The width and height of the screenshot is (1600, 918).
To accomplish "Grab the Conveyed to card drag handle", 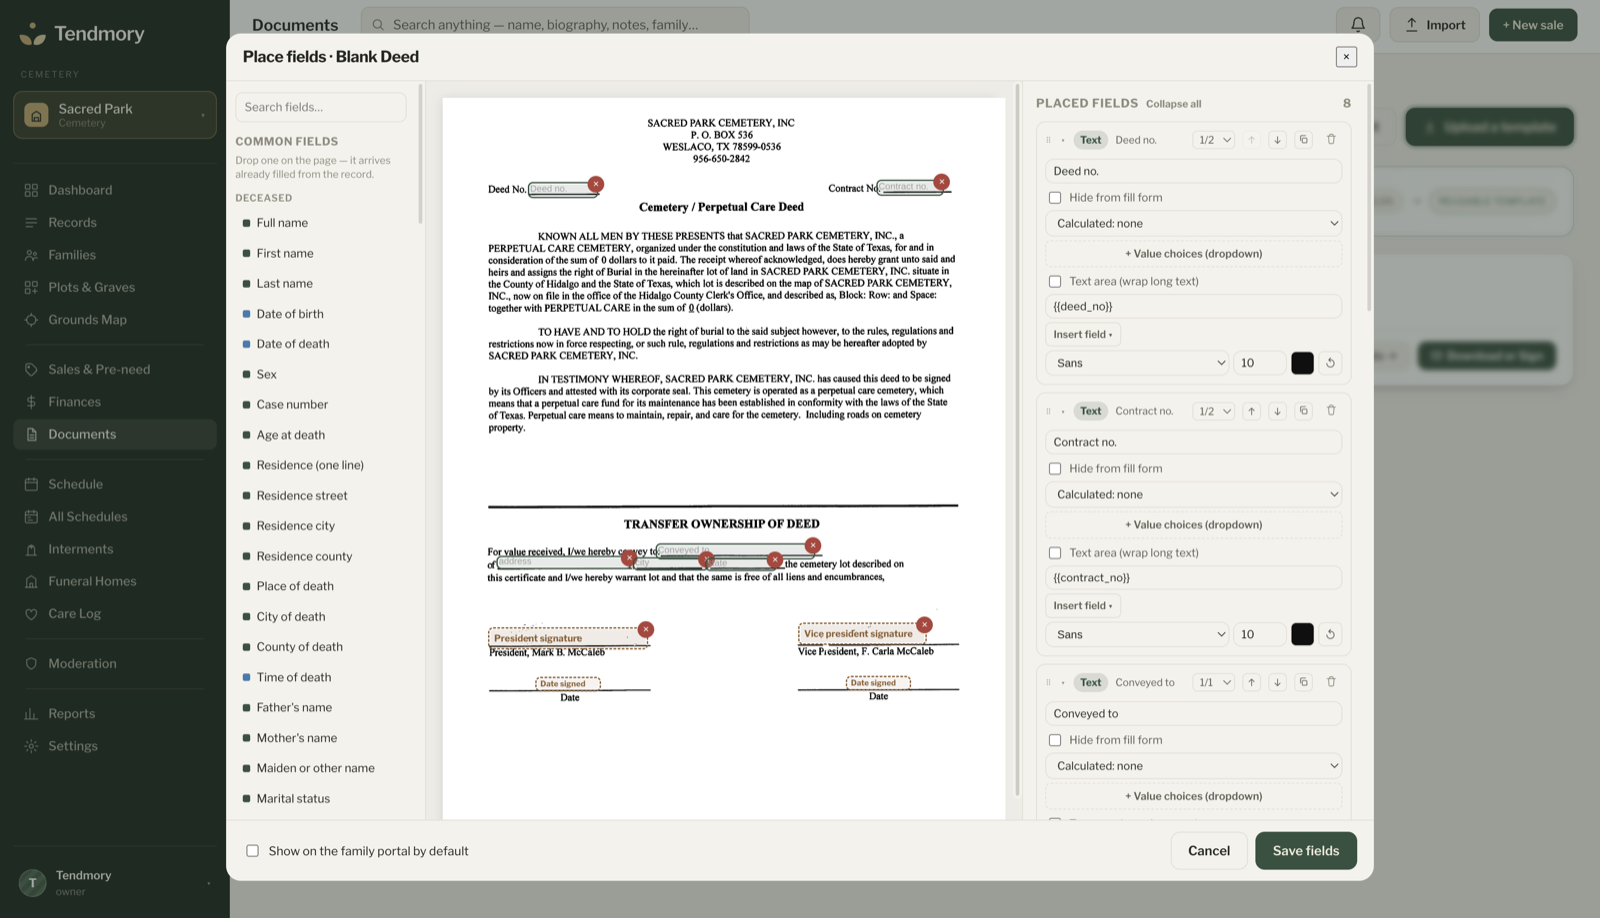I will (x=1048, y=682).
